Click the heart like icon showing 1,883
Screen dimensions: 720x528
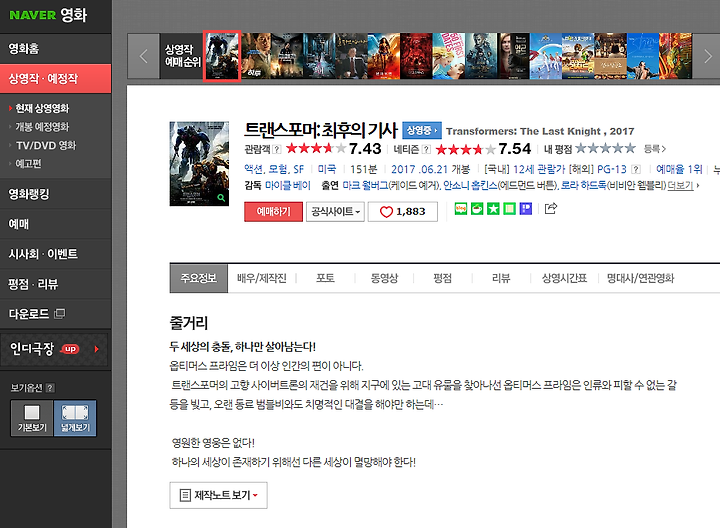(386, 212)
